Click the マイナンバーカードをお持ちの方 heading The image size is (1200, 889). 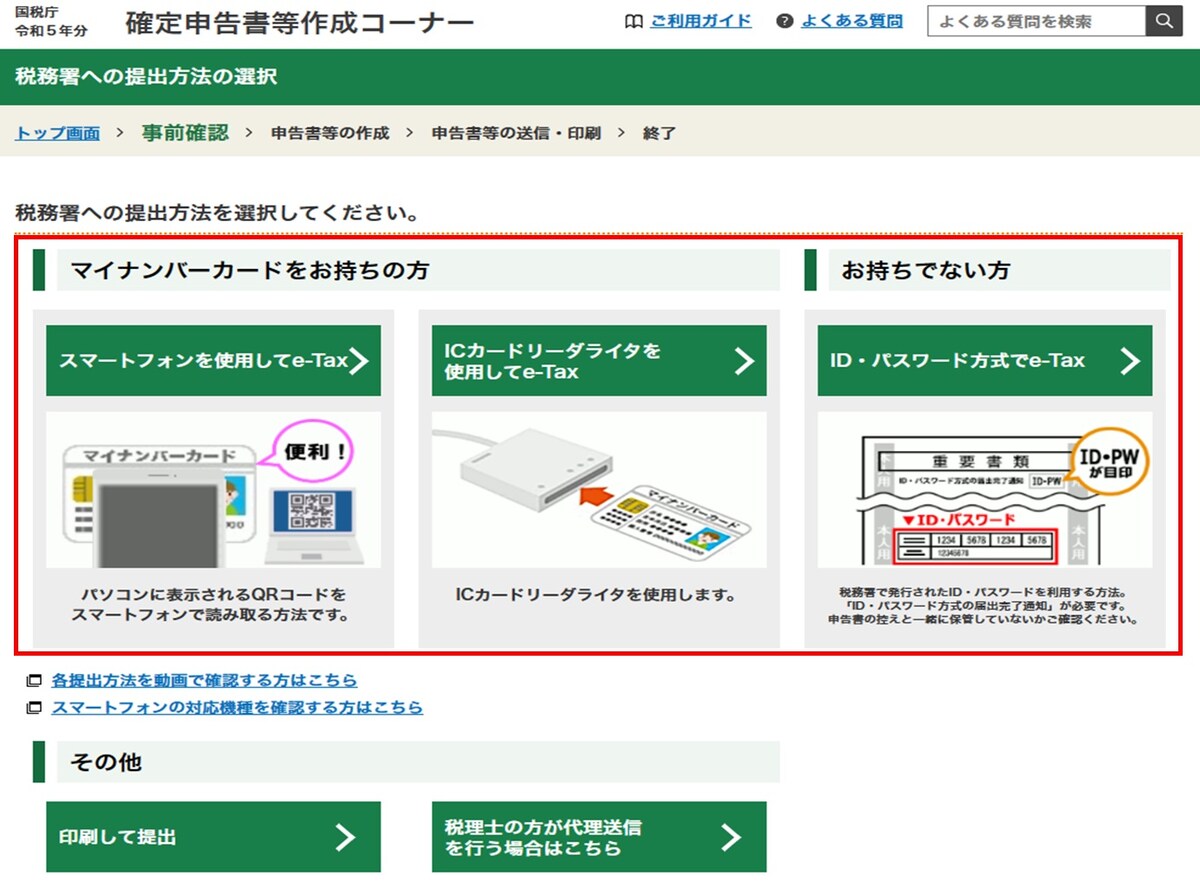click(250, 270)
